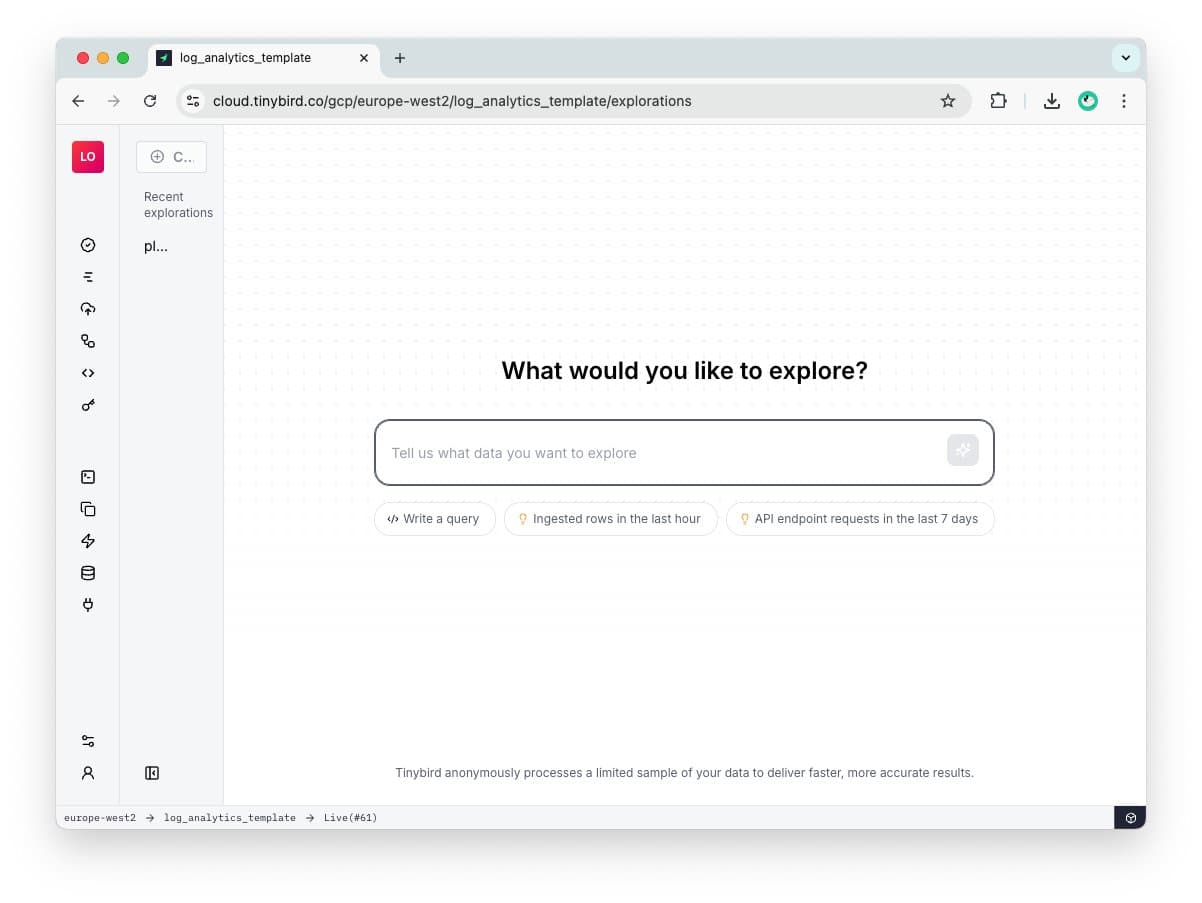The width and height of the screenshot is (1202, 903).
Task: Open the LO workspace avatar menu
Action: [x=88, y=157]
